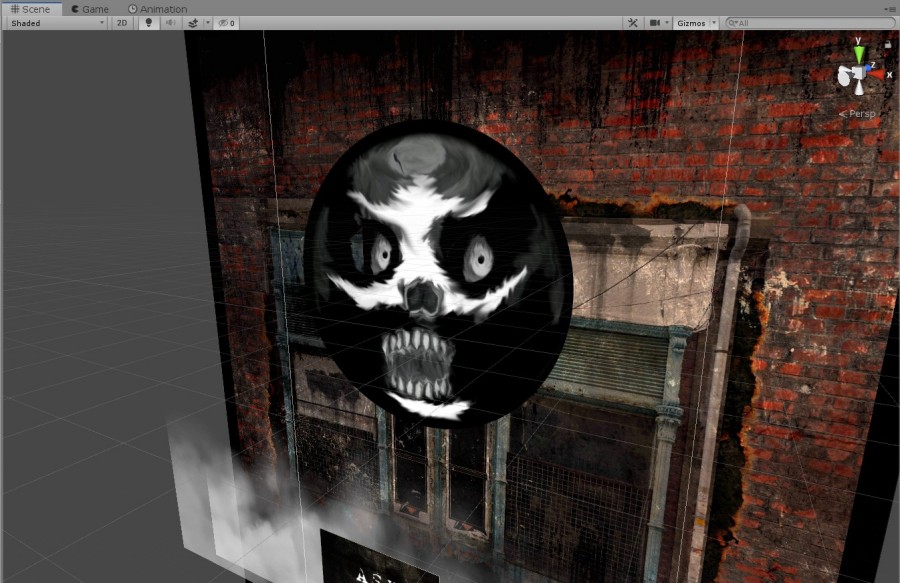Toggle scene lighting with the lightbulb icon
Screen dimensions: 900x583
[x=149, y=23]
